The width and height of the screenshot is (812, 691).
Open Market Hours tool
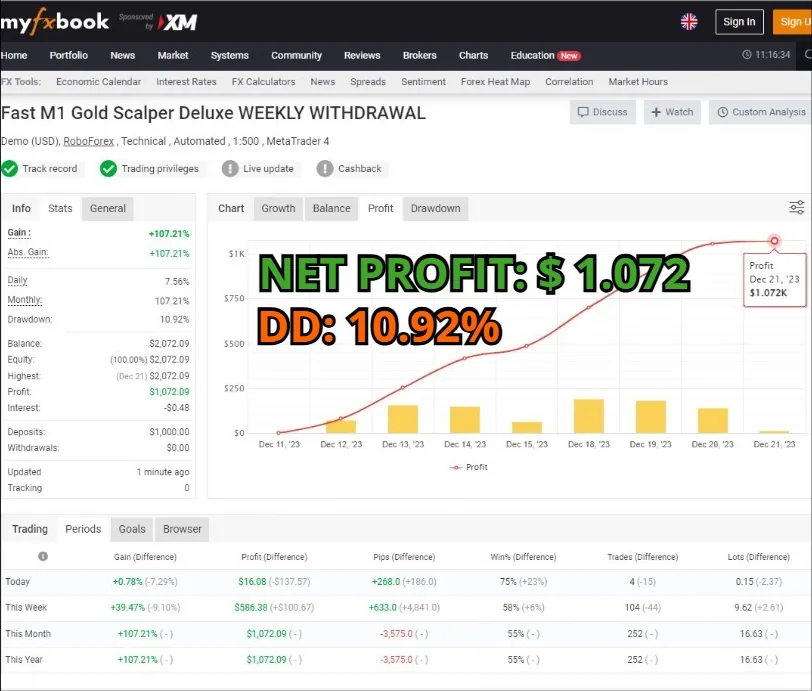[x=637, y=82]
